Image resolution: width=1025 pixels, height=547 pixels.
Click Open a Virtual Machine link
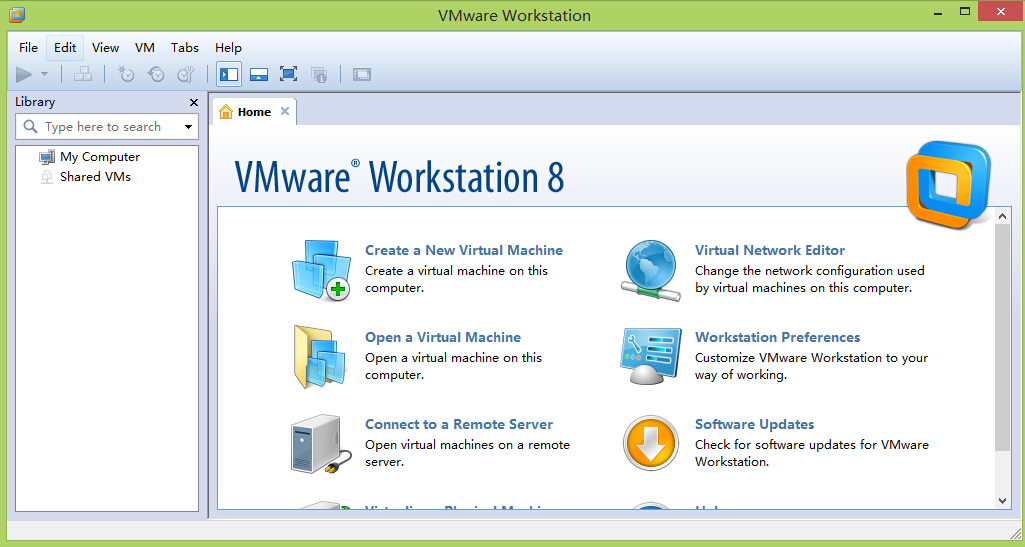(443, 337)
